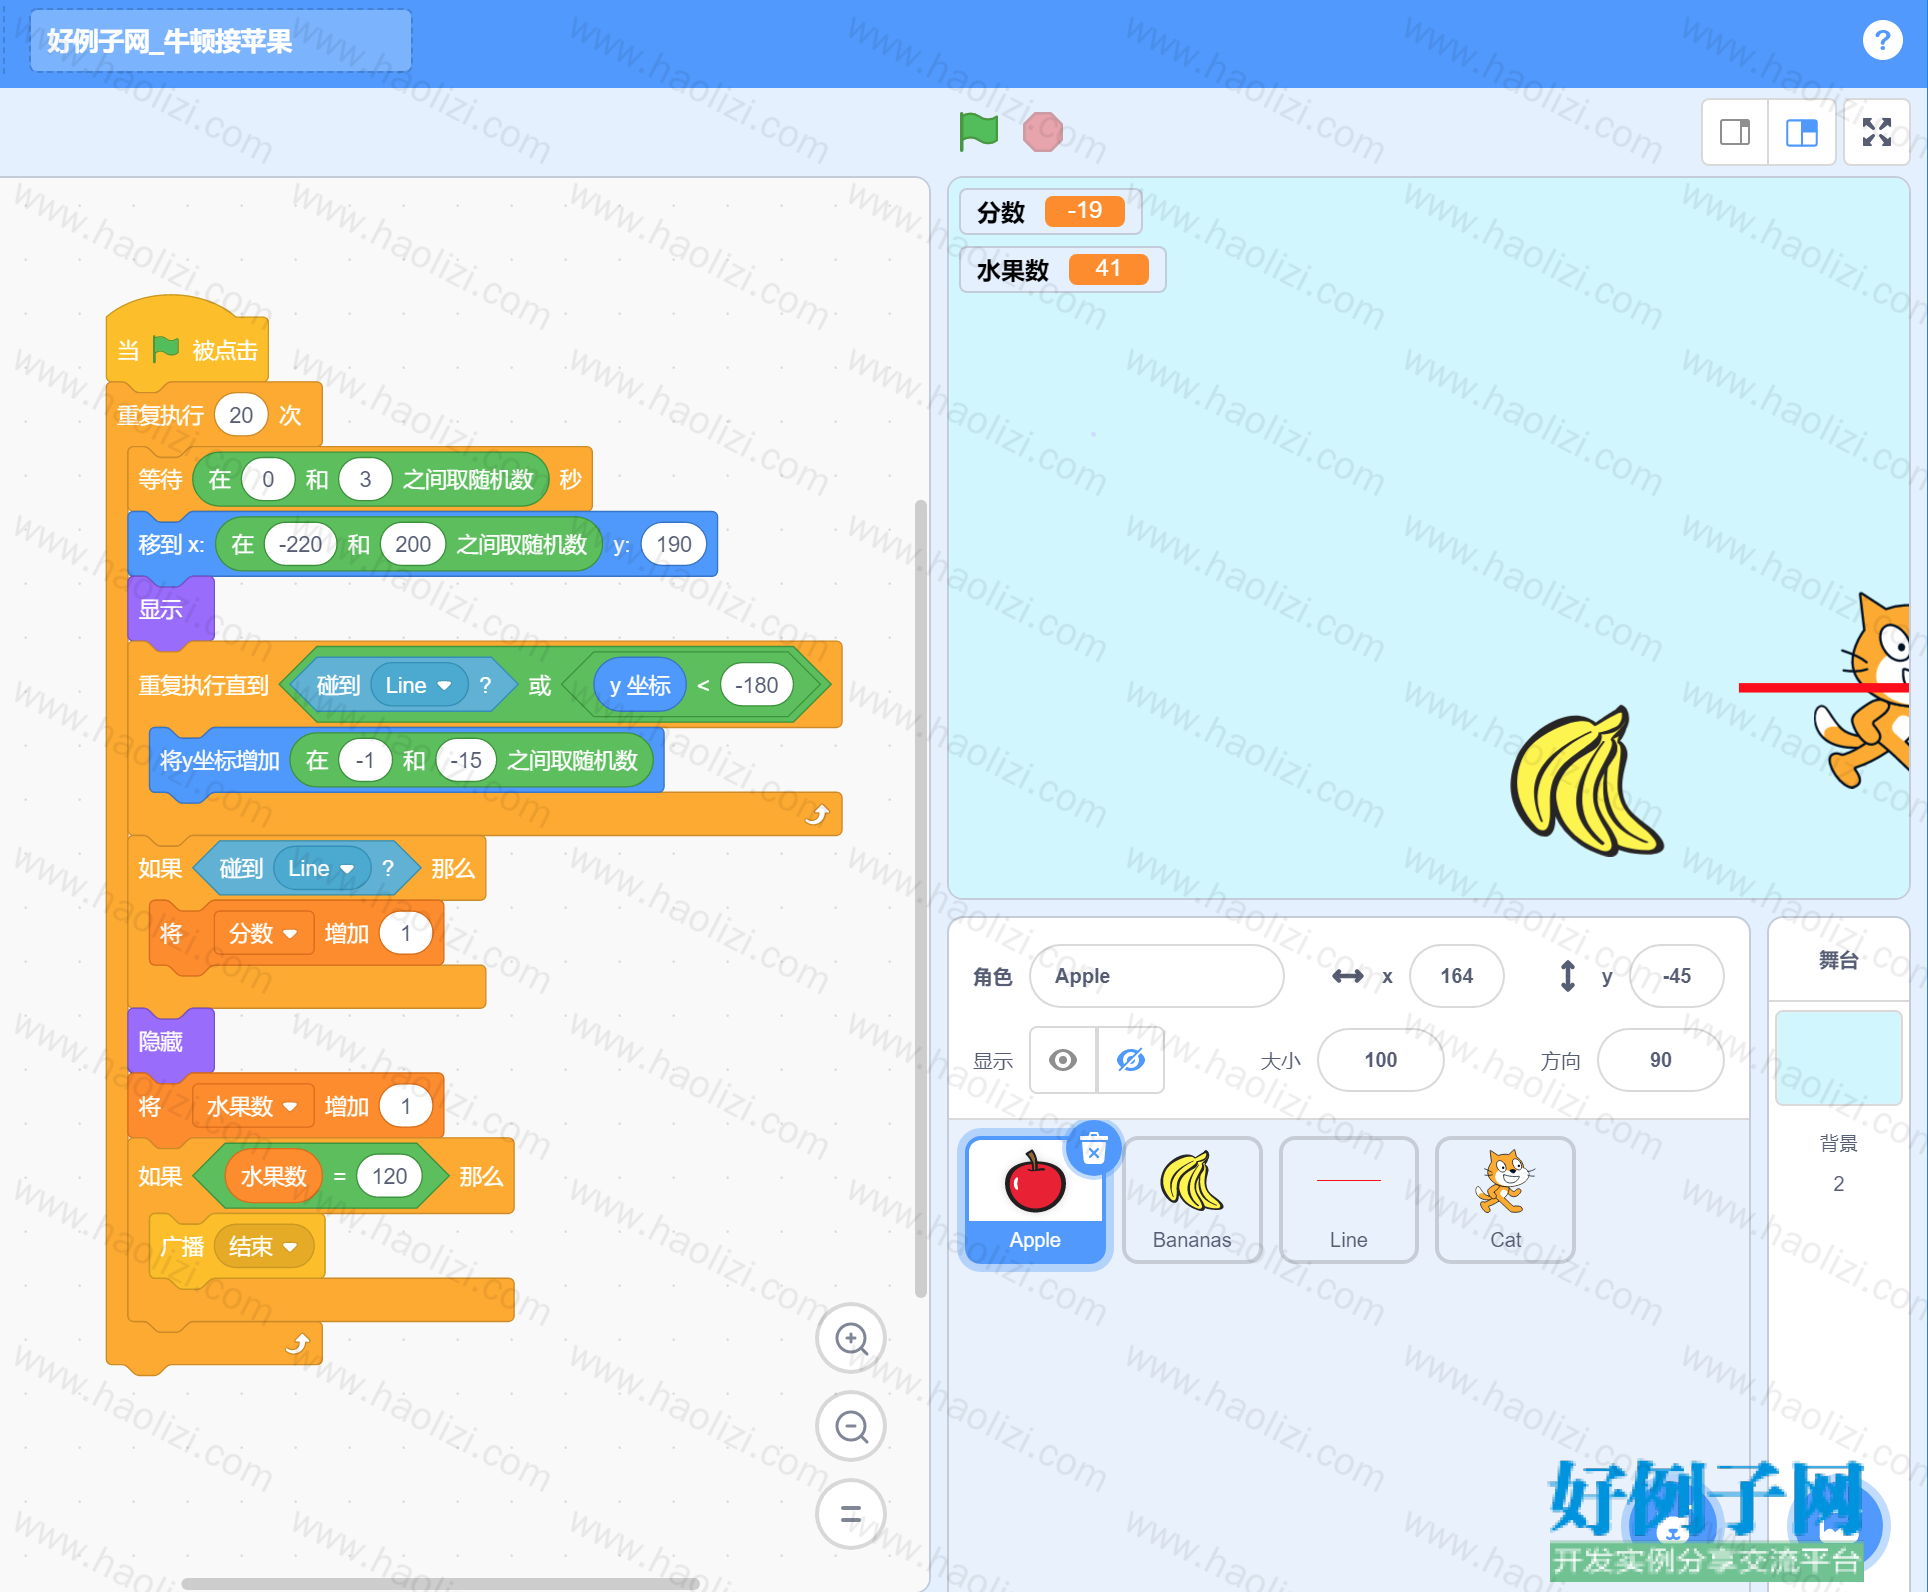
Task: Edit sprite y position value -45
Action: point(1676,976)
